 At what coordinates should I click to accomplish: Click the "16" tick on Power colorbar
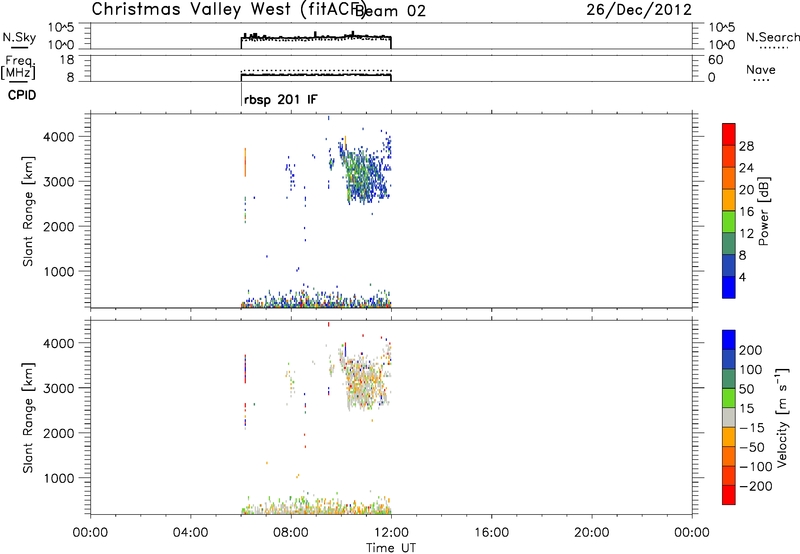coord(746,212)
